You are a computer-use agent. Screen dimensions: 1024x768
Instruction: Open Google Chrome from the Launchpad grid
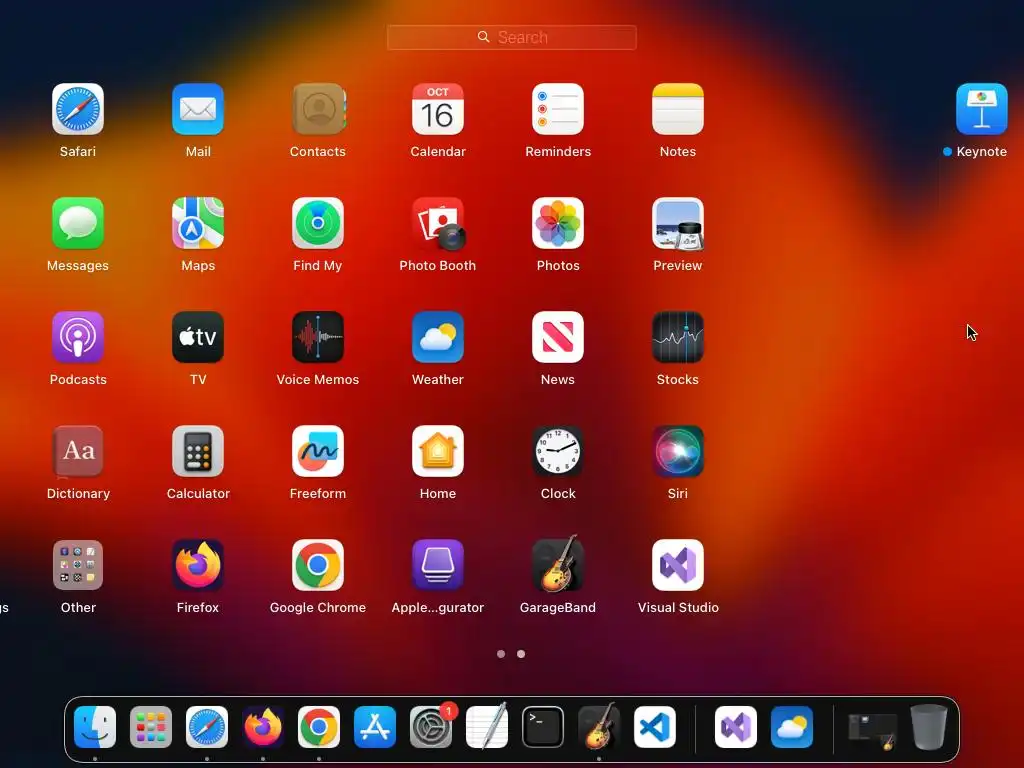tap(318, 565)
